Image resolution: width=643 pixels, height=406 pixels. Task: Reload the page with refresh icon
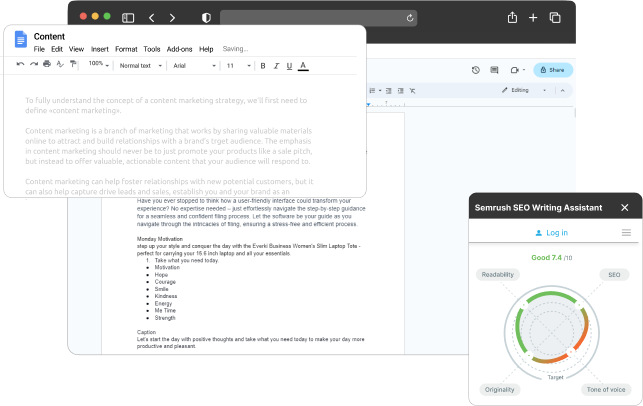coord(410,18)
